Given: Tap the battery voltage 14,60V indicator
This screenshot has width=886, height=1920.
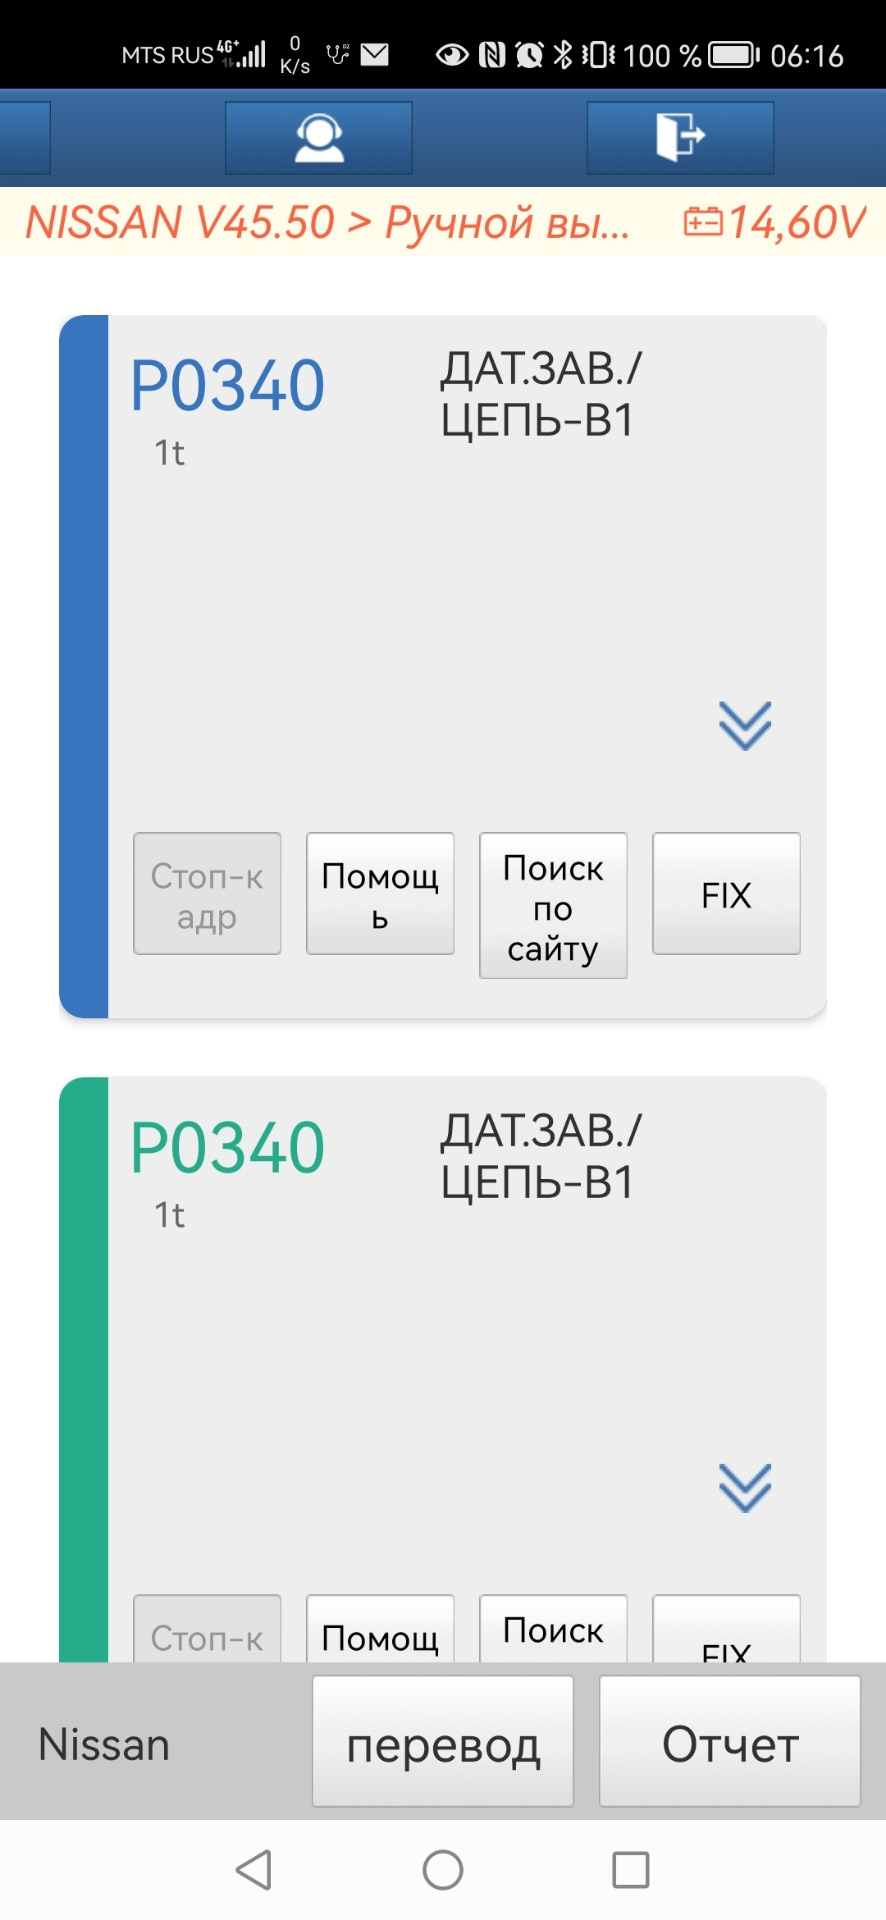Looking at the screenshot, I should pos(774,222).
